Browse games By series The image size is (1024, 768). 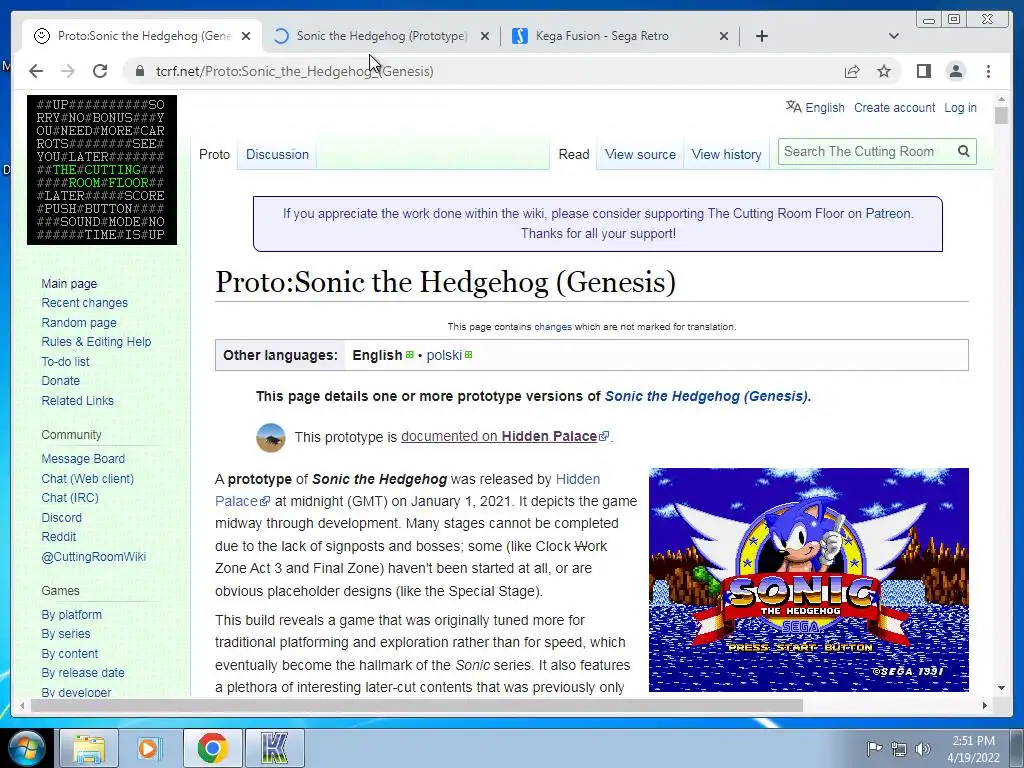pyautogui.click(x=66, y=633)
